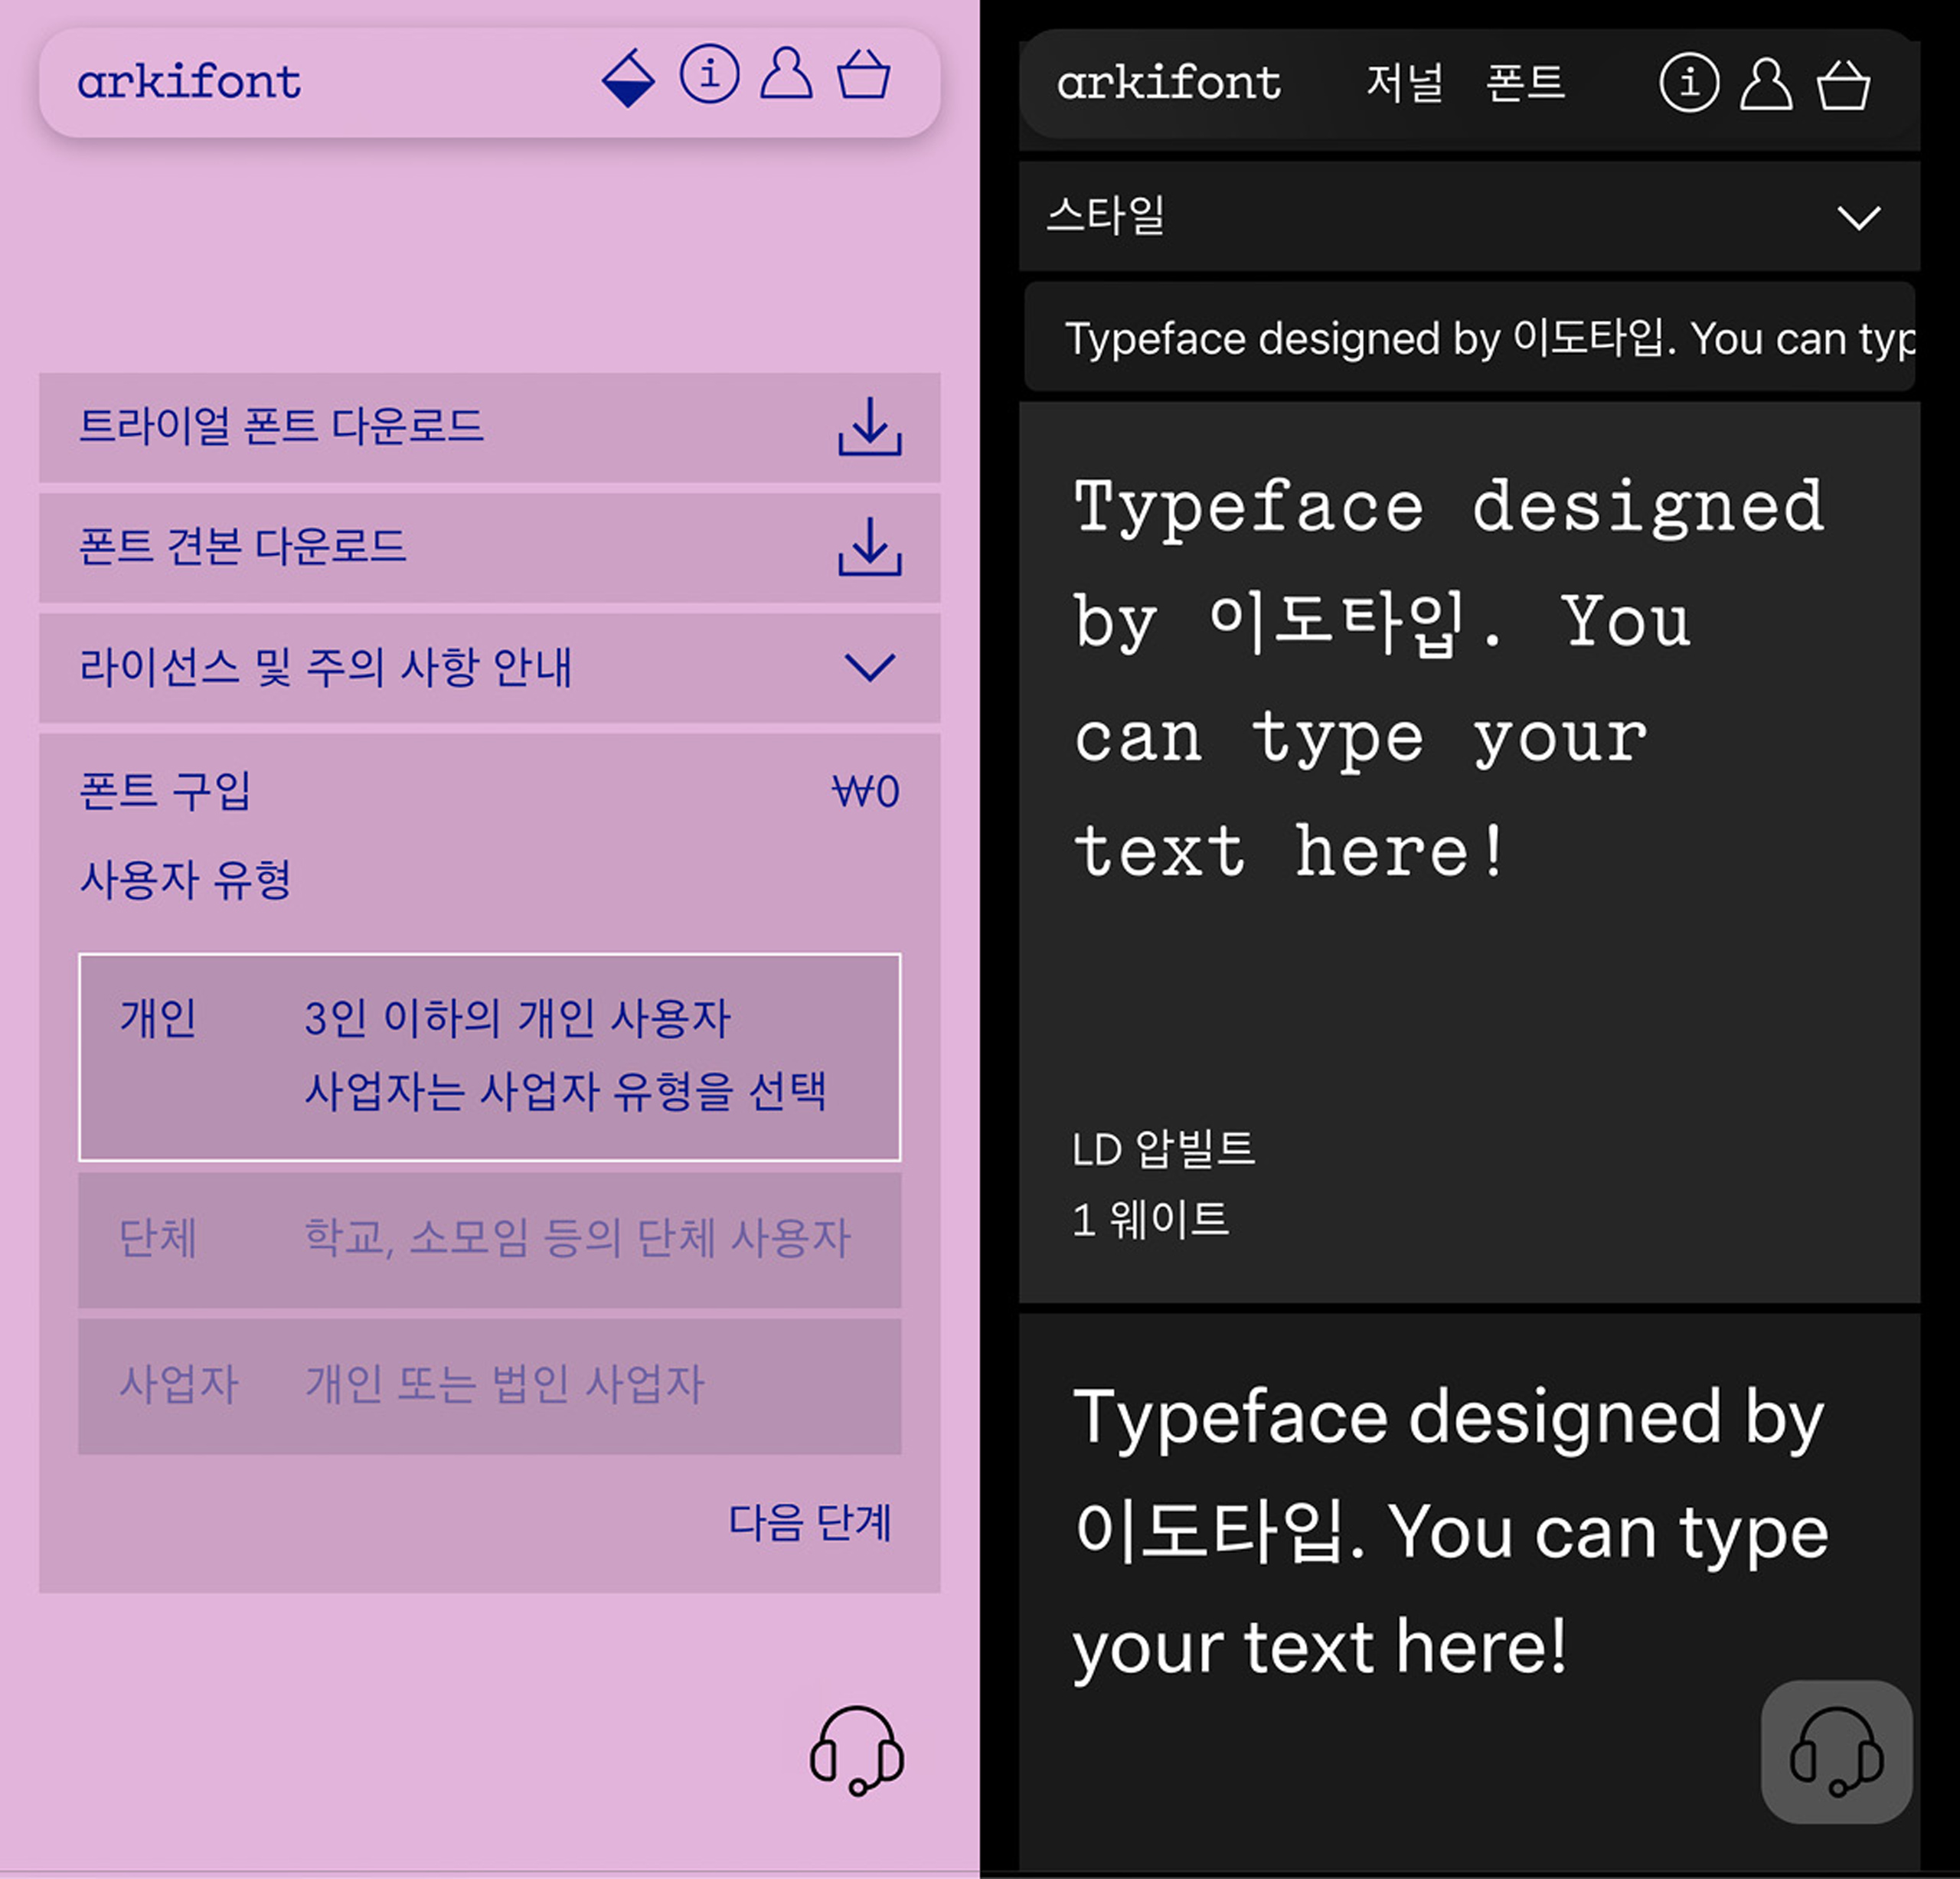The height and width of the screenshot is (1879, 1960).
Task: Open shopping basket in pink header
Action: (x=863, y=74)
